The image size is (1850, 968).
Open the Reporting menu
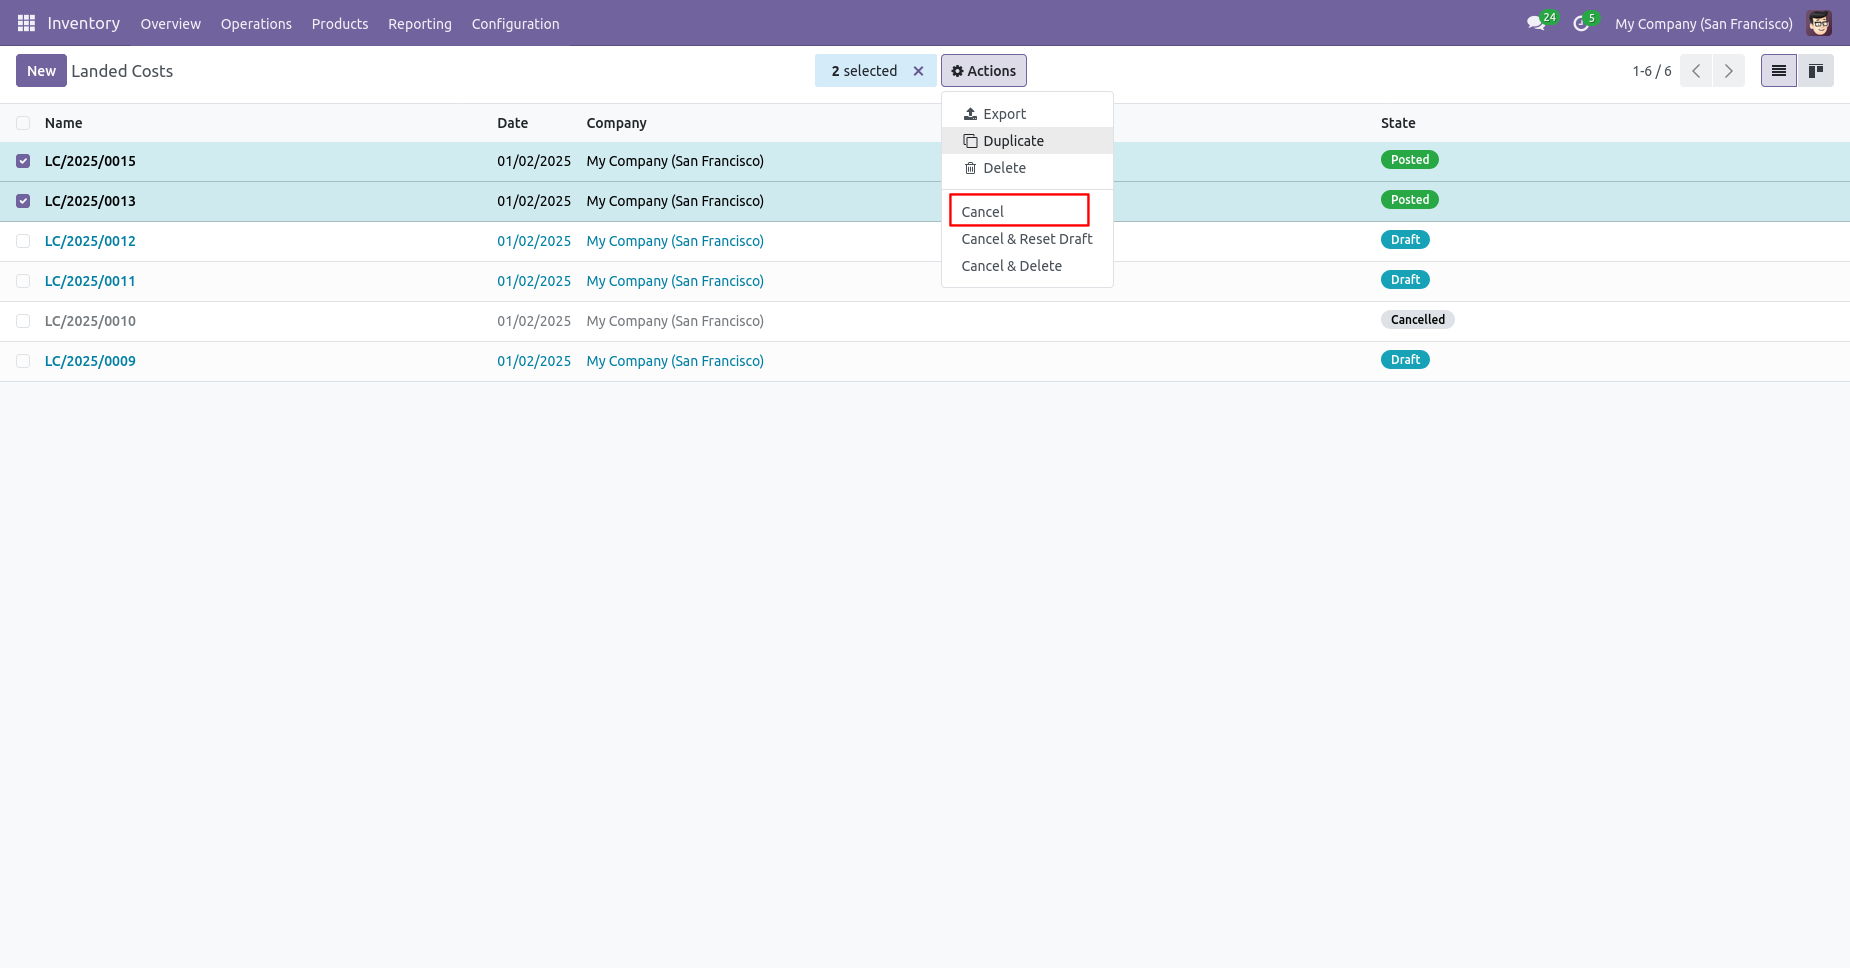[x=420, y=24]
